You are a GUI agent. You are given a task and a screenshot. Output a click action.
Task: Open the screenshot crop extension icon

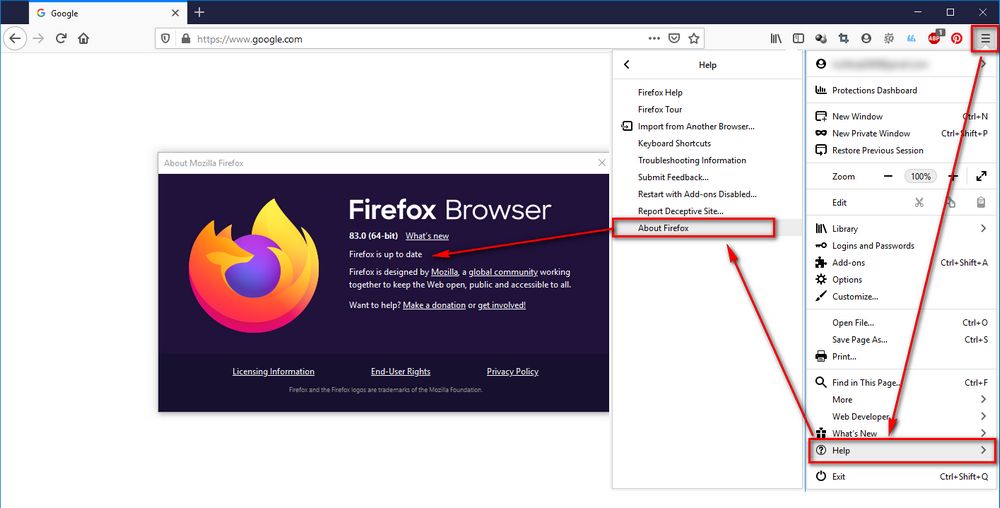(x=844, y=38)
